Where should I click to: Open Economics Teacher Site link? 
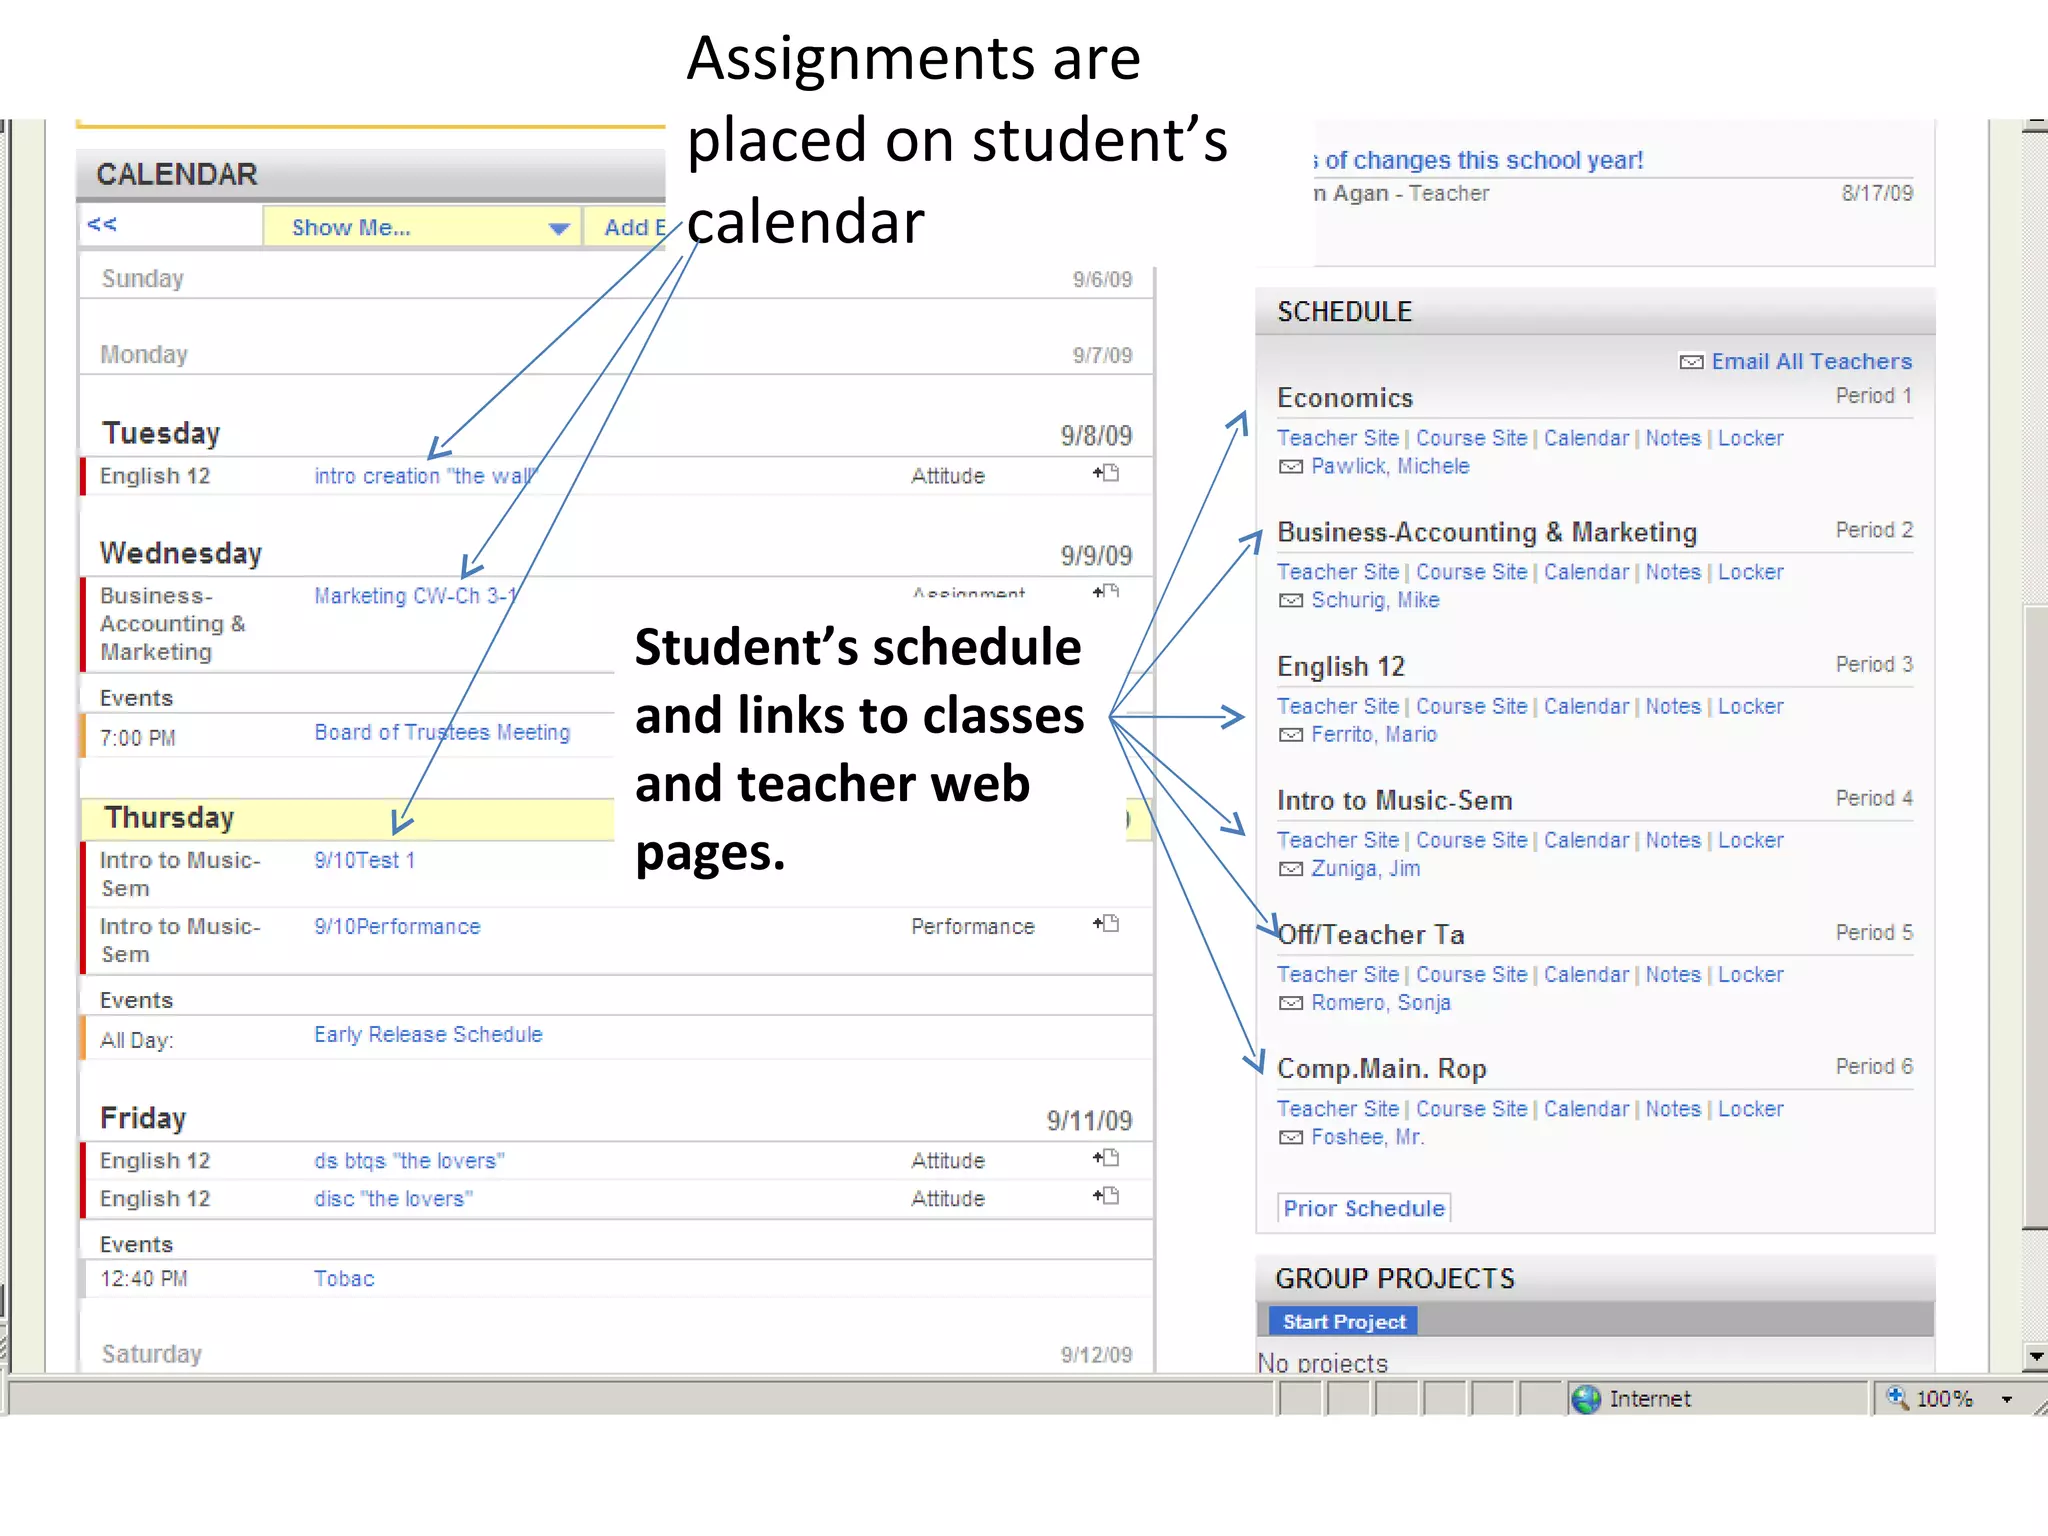click(1337, 438)
